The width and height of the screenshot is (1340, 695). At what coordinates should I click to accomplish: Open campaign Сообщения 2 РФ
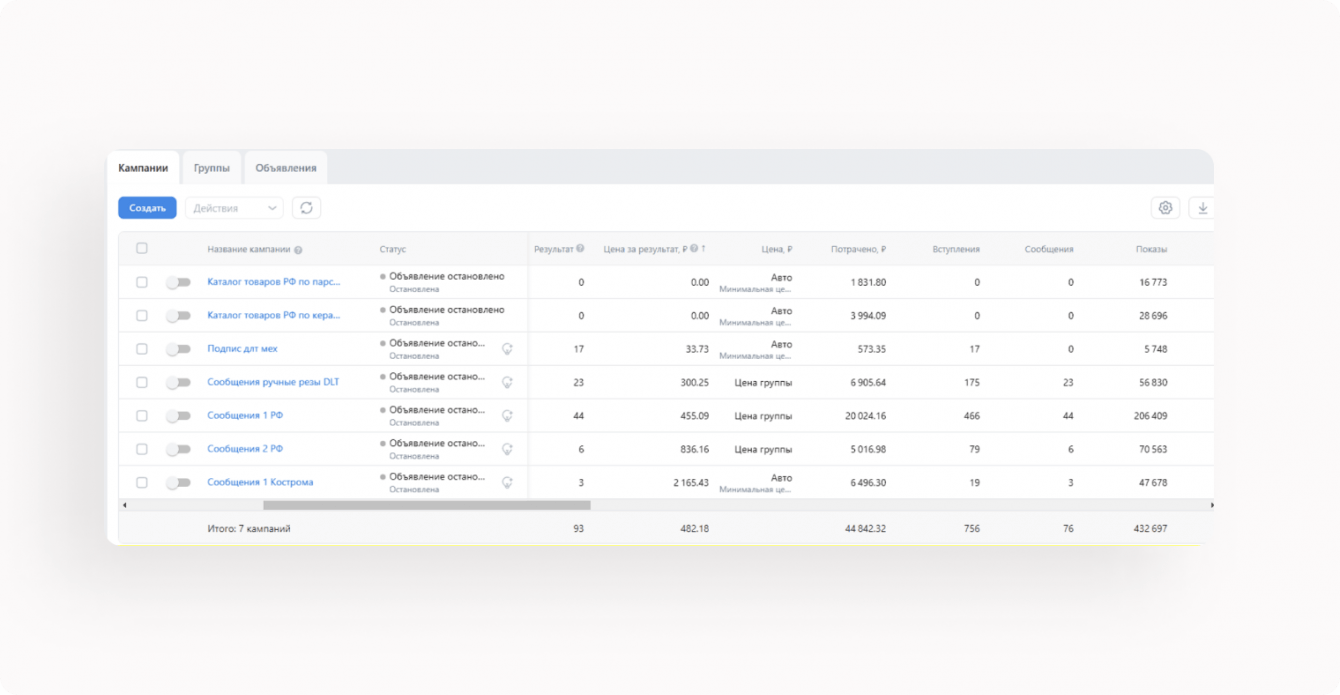245,449
